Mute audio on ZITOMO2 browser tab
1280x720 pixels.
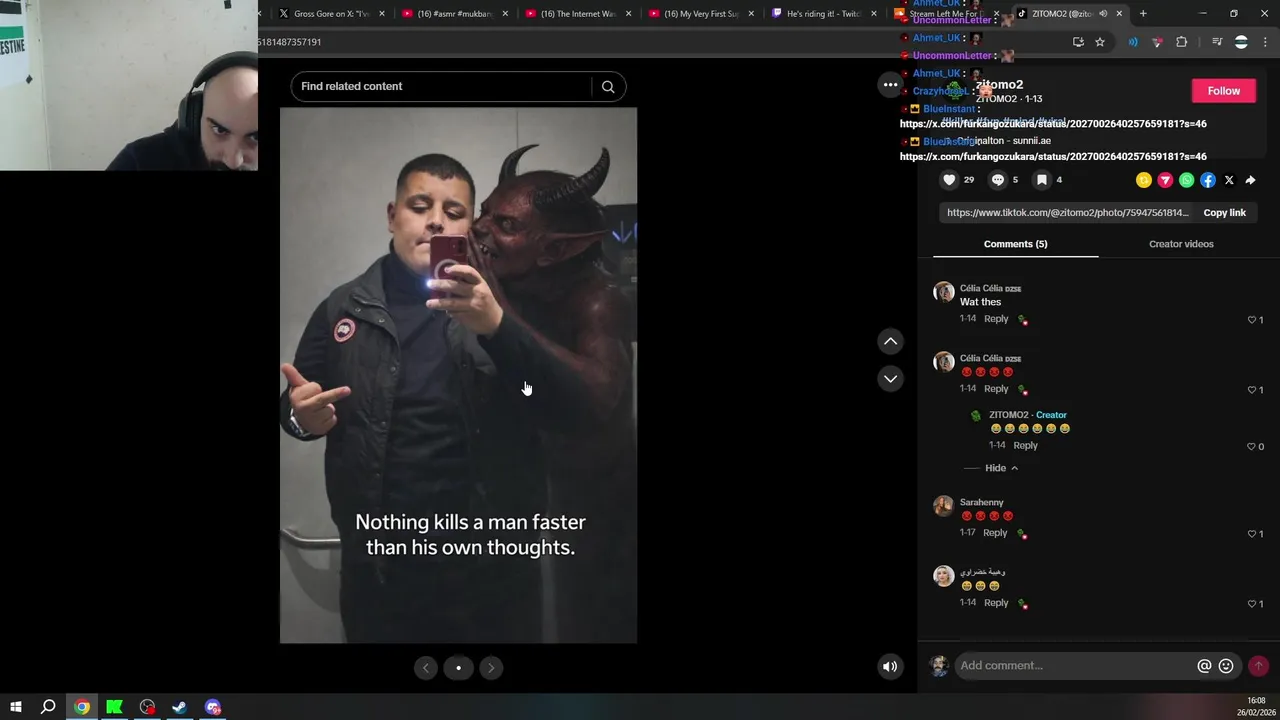[x=1103, y=14]
